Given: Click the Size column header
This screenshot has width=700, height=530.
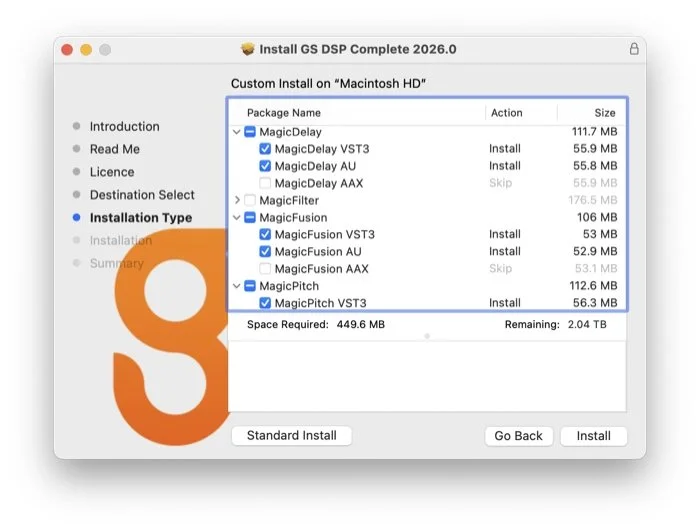Looking at the screenshot, I should click(605, 113).
